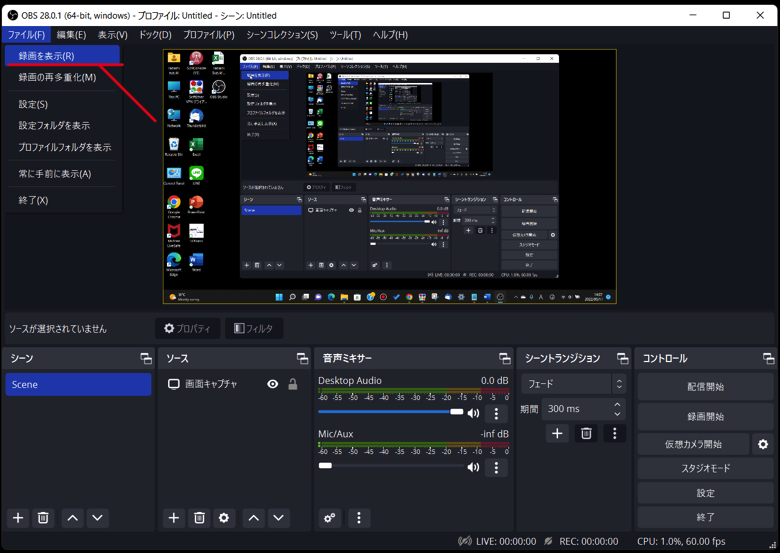Click 終了 button in controls panel
The width and height of the screenshot is (780, 553).
pos(705,517)
